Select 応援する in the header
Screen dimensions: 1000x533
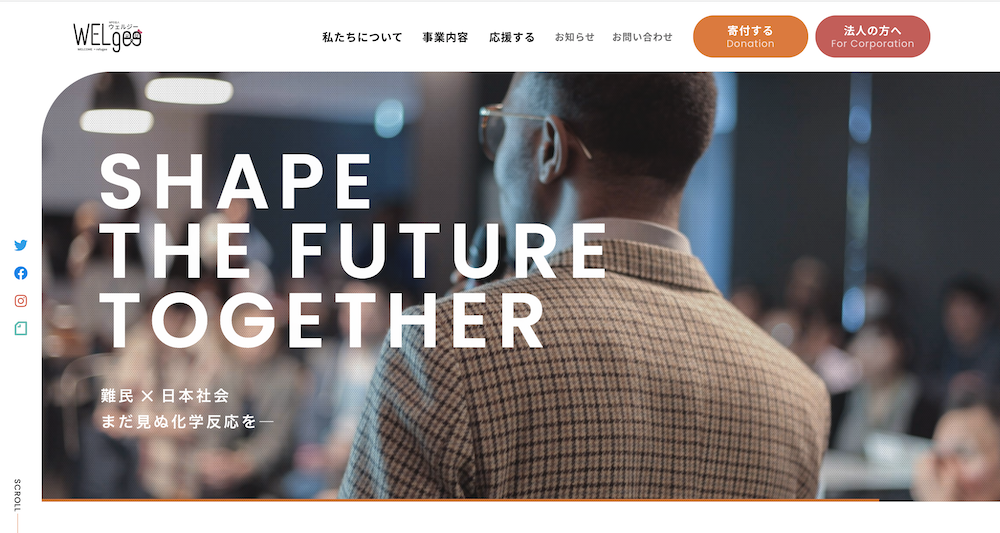511,37
